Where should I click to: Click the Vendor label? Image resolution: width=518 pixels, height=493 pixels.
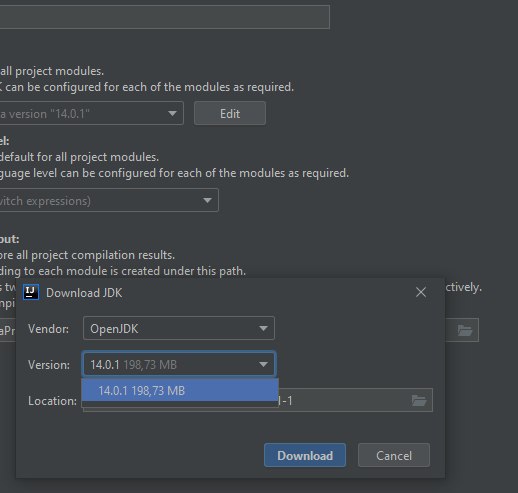click(x=48, y=329)
